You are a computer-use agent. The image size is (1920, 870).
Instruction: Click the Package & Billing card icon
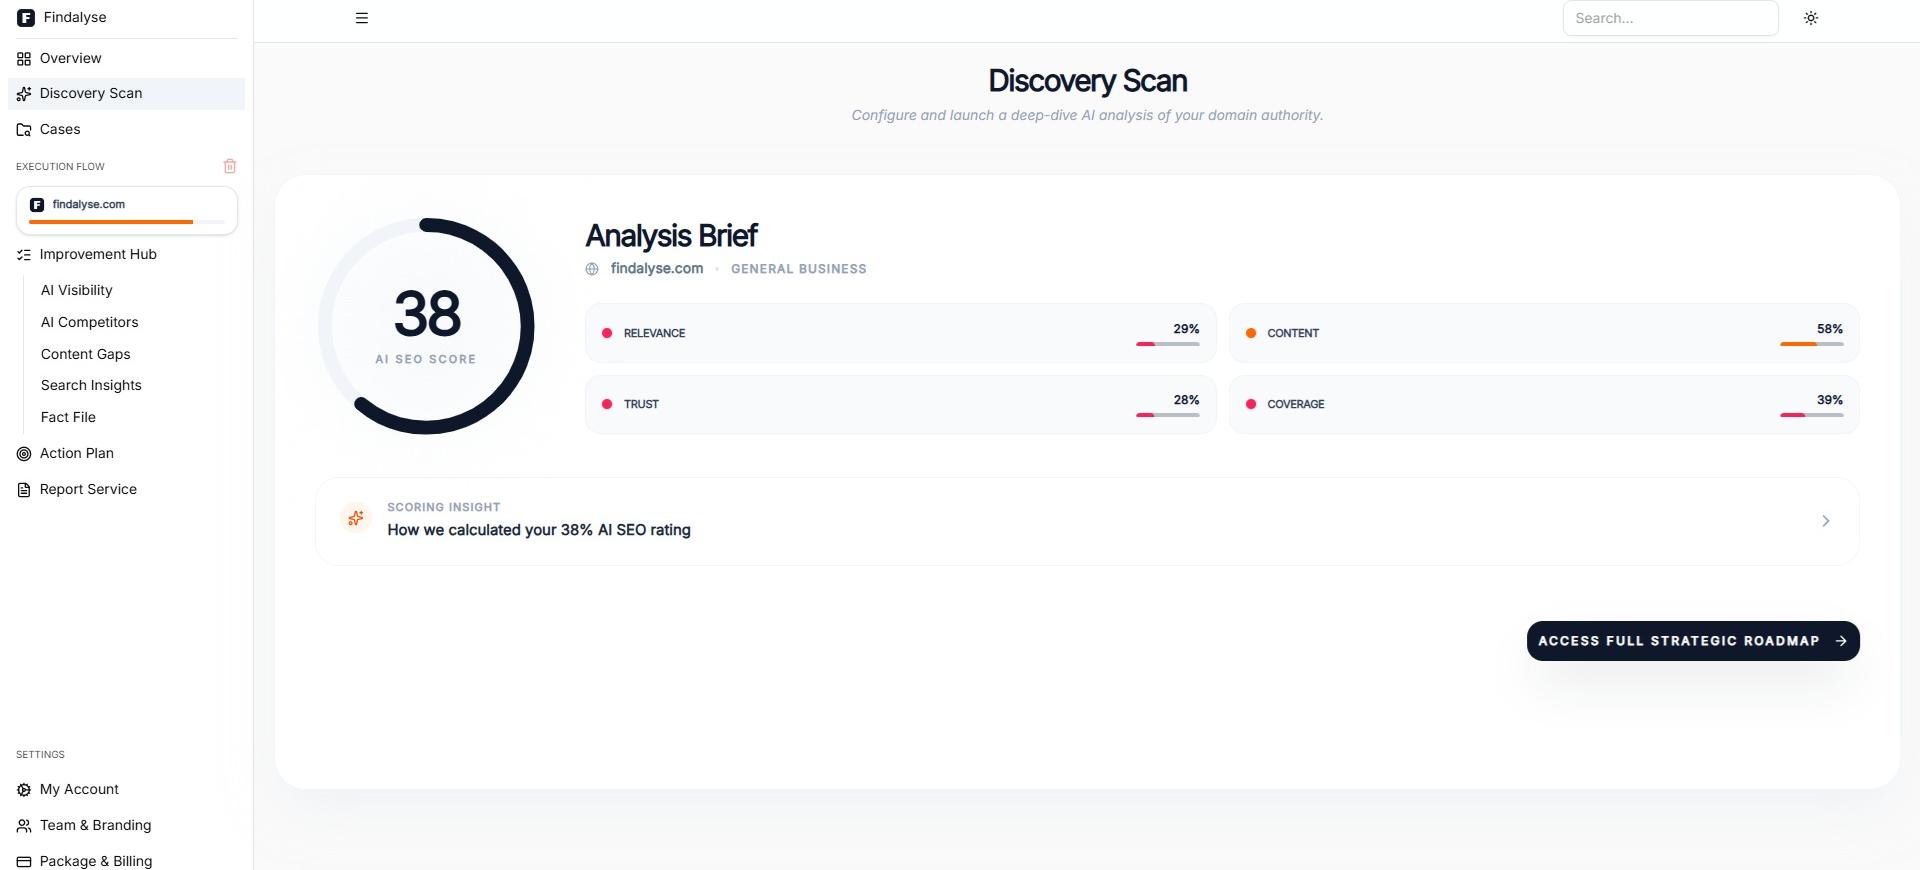click(24, 861)
